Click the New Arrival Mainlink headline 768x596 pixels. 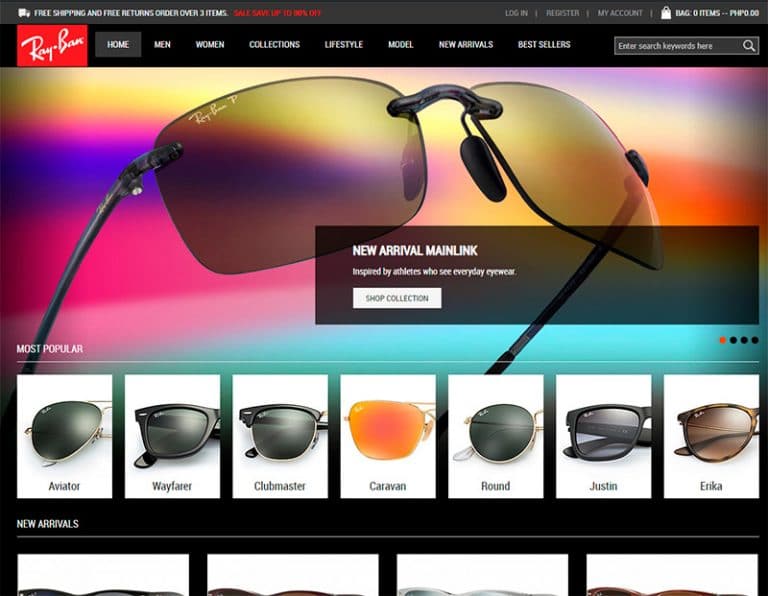[x=415, y=251]
